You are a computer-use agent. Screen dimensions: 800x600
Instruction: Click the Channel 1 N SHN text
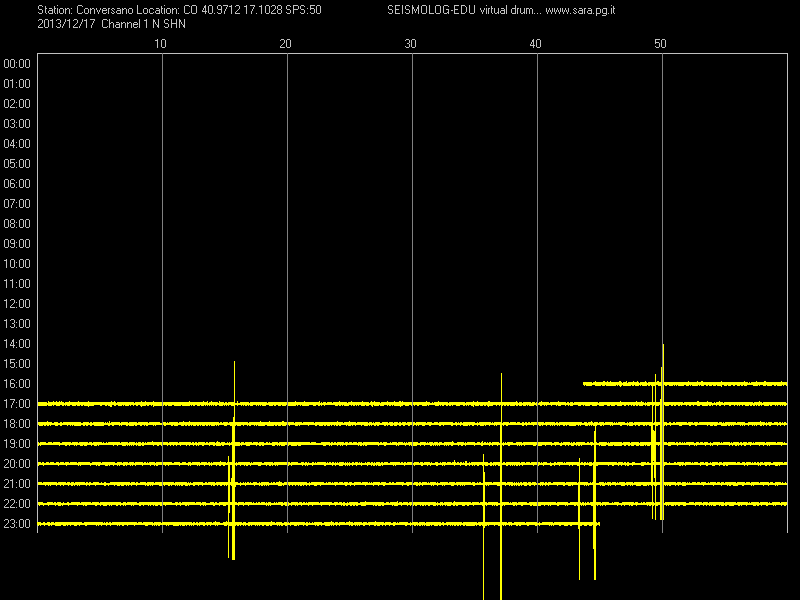click(143, 24)
